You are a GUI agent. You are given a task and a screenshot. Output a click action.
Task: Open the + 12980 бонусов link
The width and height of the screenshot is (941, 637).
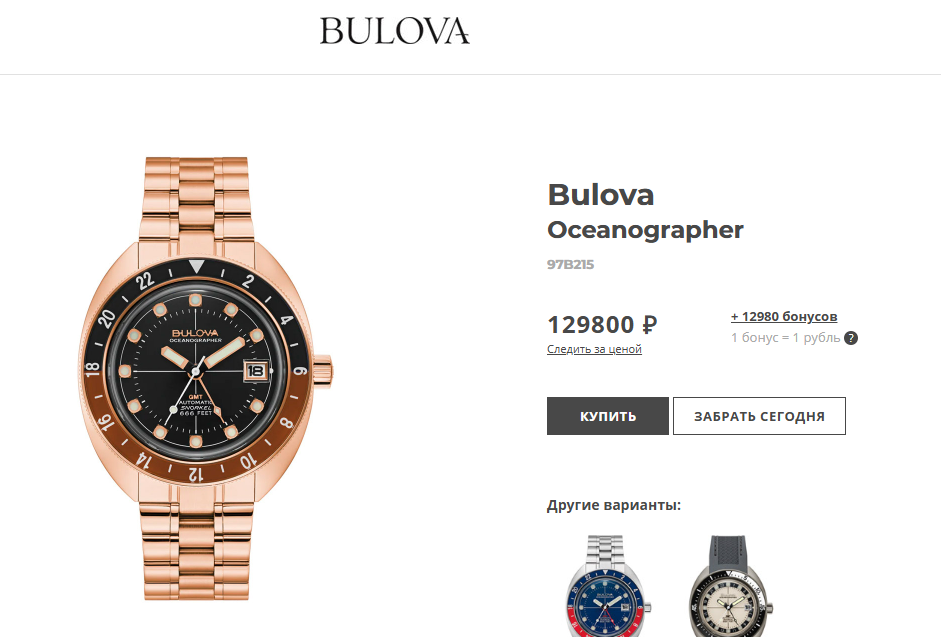pyautogui.click(x=784, y=316)
